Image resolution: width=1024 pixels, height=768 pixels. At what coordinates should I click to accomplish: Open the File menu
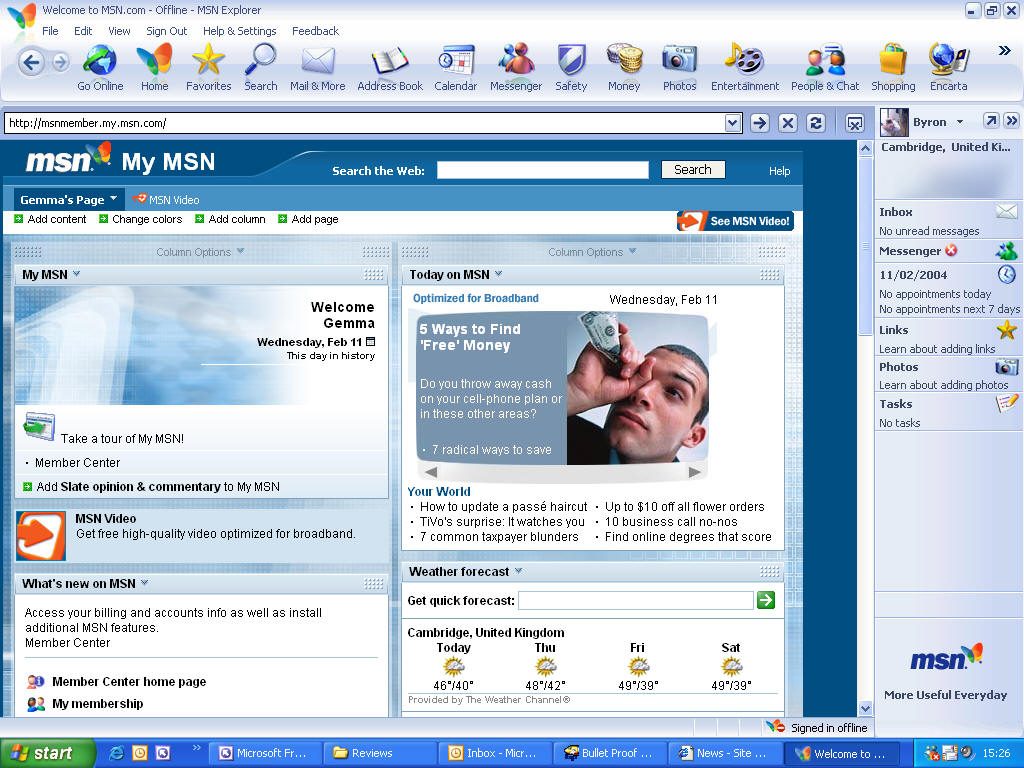[x=50, y=31]
